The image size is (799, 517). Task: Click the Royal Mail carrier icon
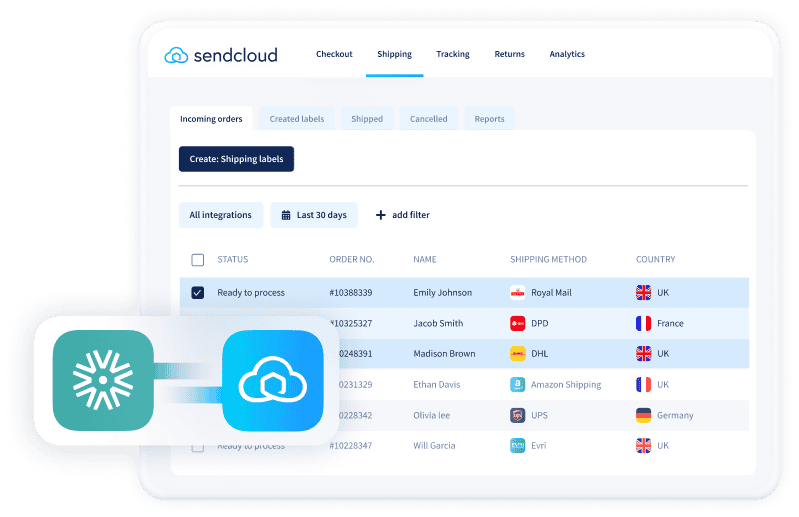(x=518, y=292)
